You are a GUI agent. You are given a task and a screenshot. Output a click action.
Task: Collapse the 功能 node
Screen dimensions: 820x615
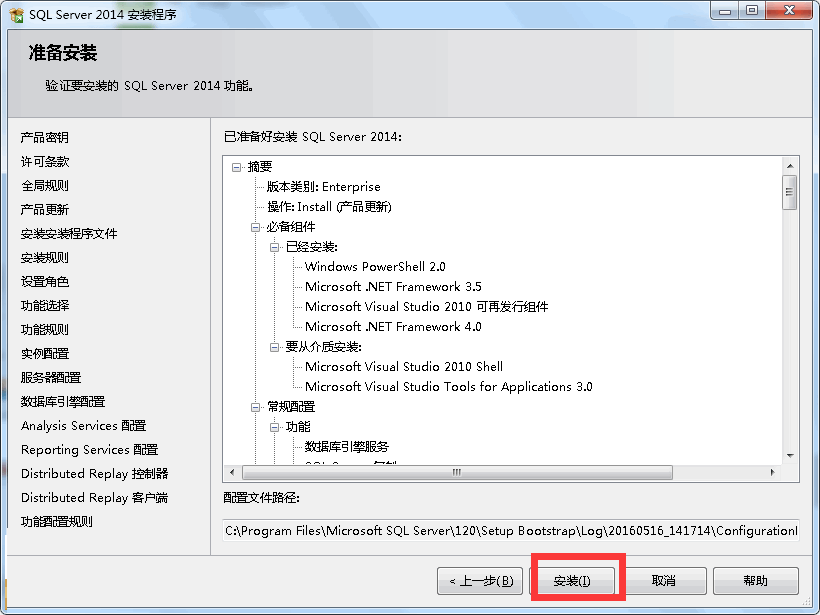coord(273,427)
